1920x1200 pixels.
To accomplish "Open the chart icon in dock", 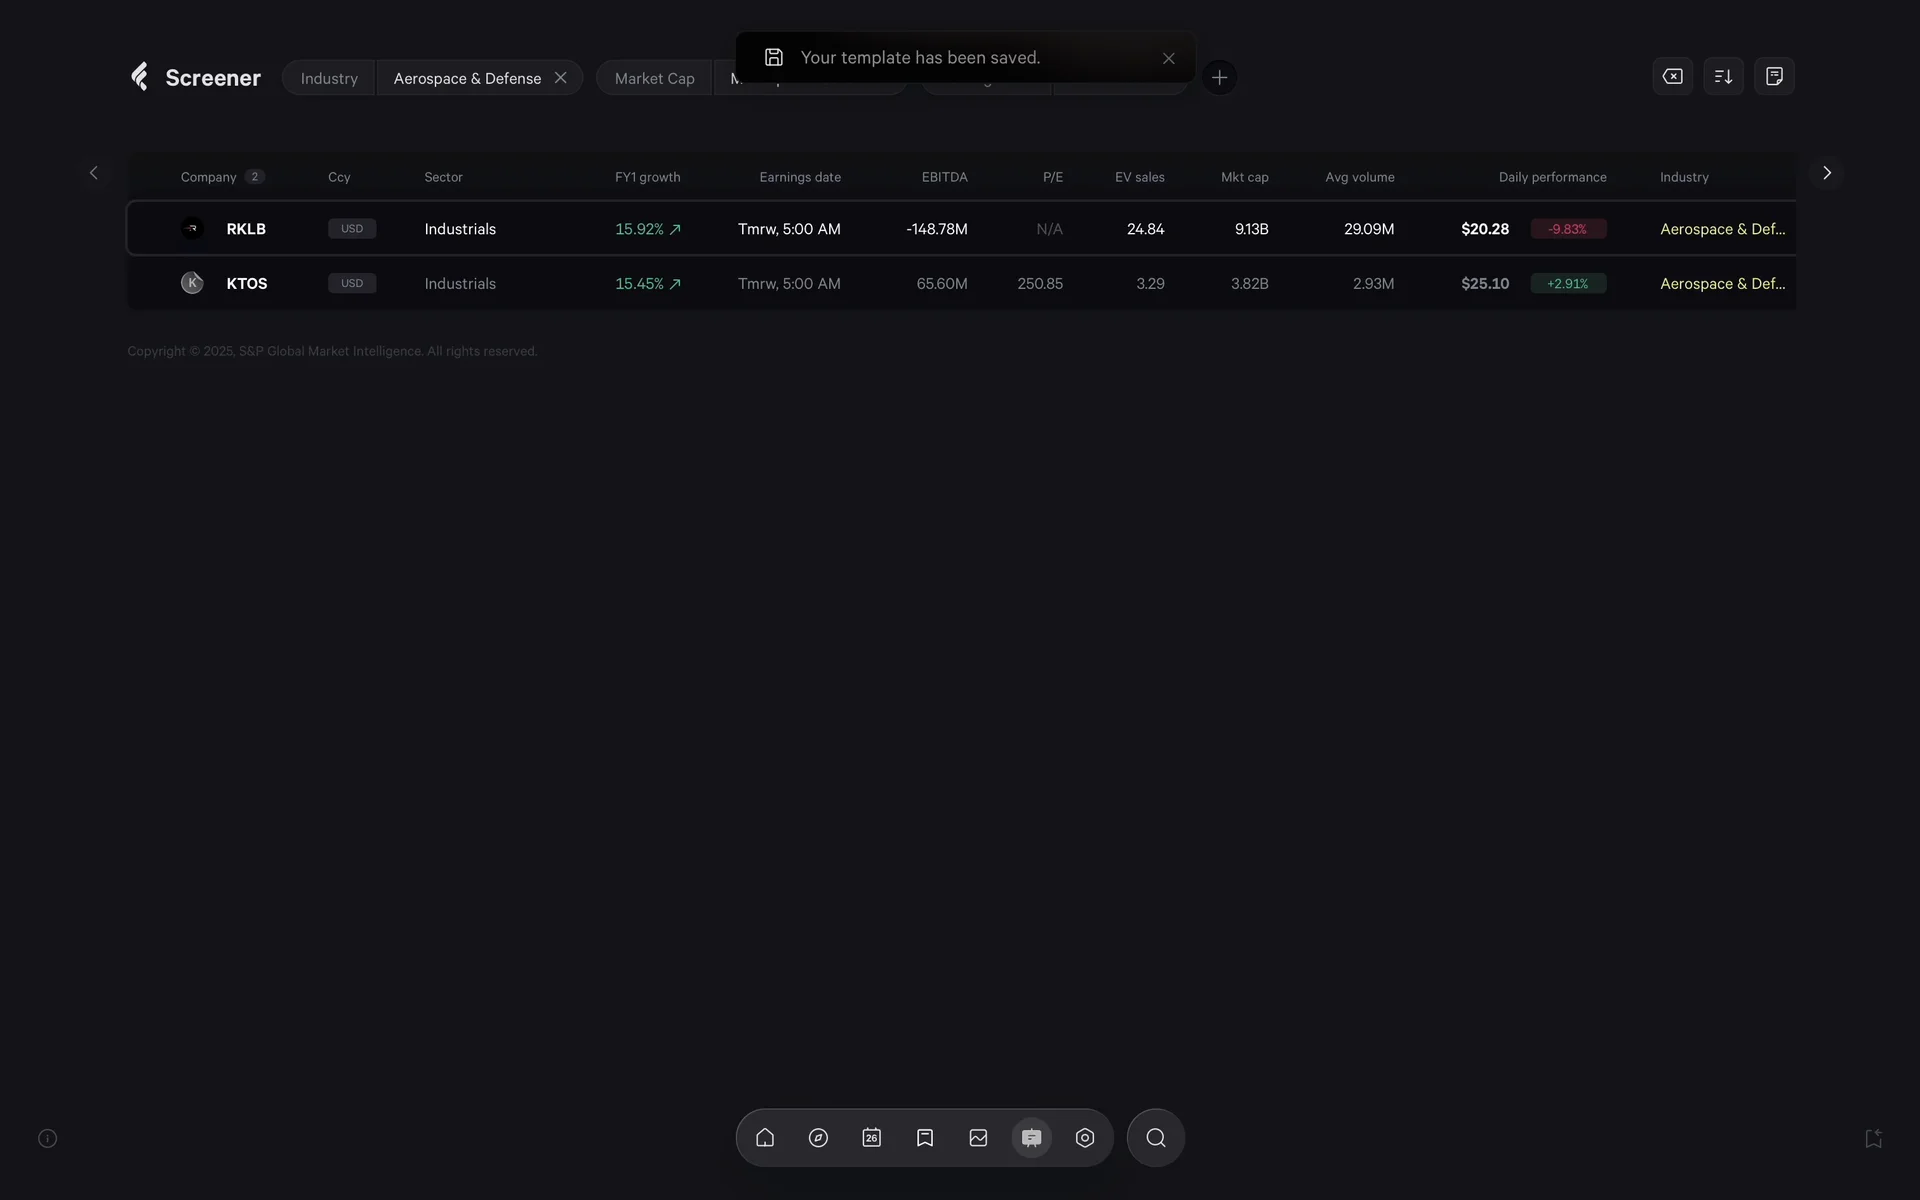I will click(x=978, y=1138).
